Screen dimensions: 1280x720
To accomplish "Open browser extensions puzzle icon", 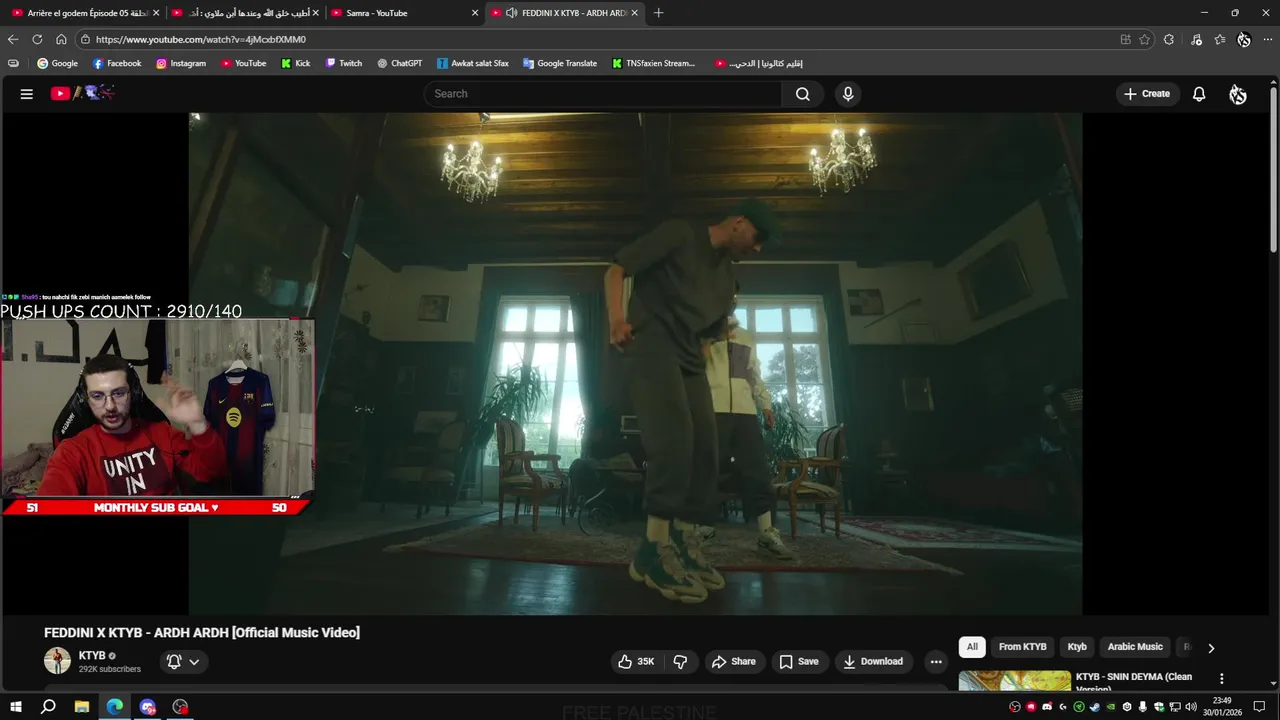I will pyautogui.click(x=1169, y=39).
